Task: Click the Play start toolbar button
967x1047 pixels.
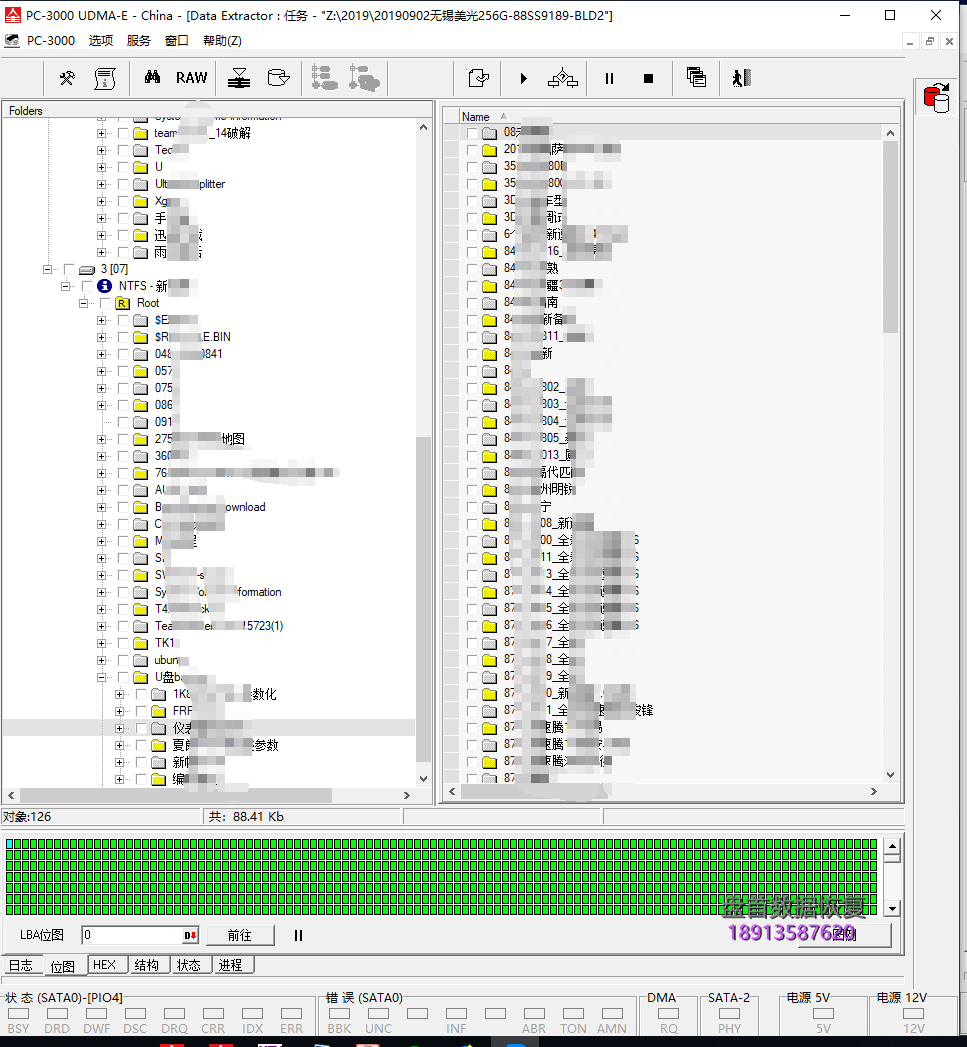Action: point(524,79)
